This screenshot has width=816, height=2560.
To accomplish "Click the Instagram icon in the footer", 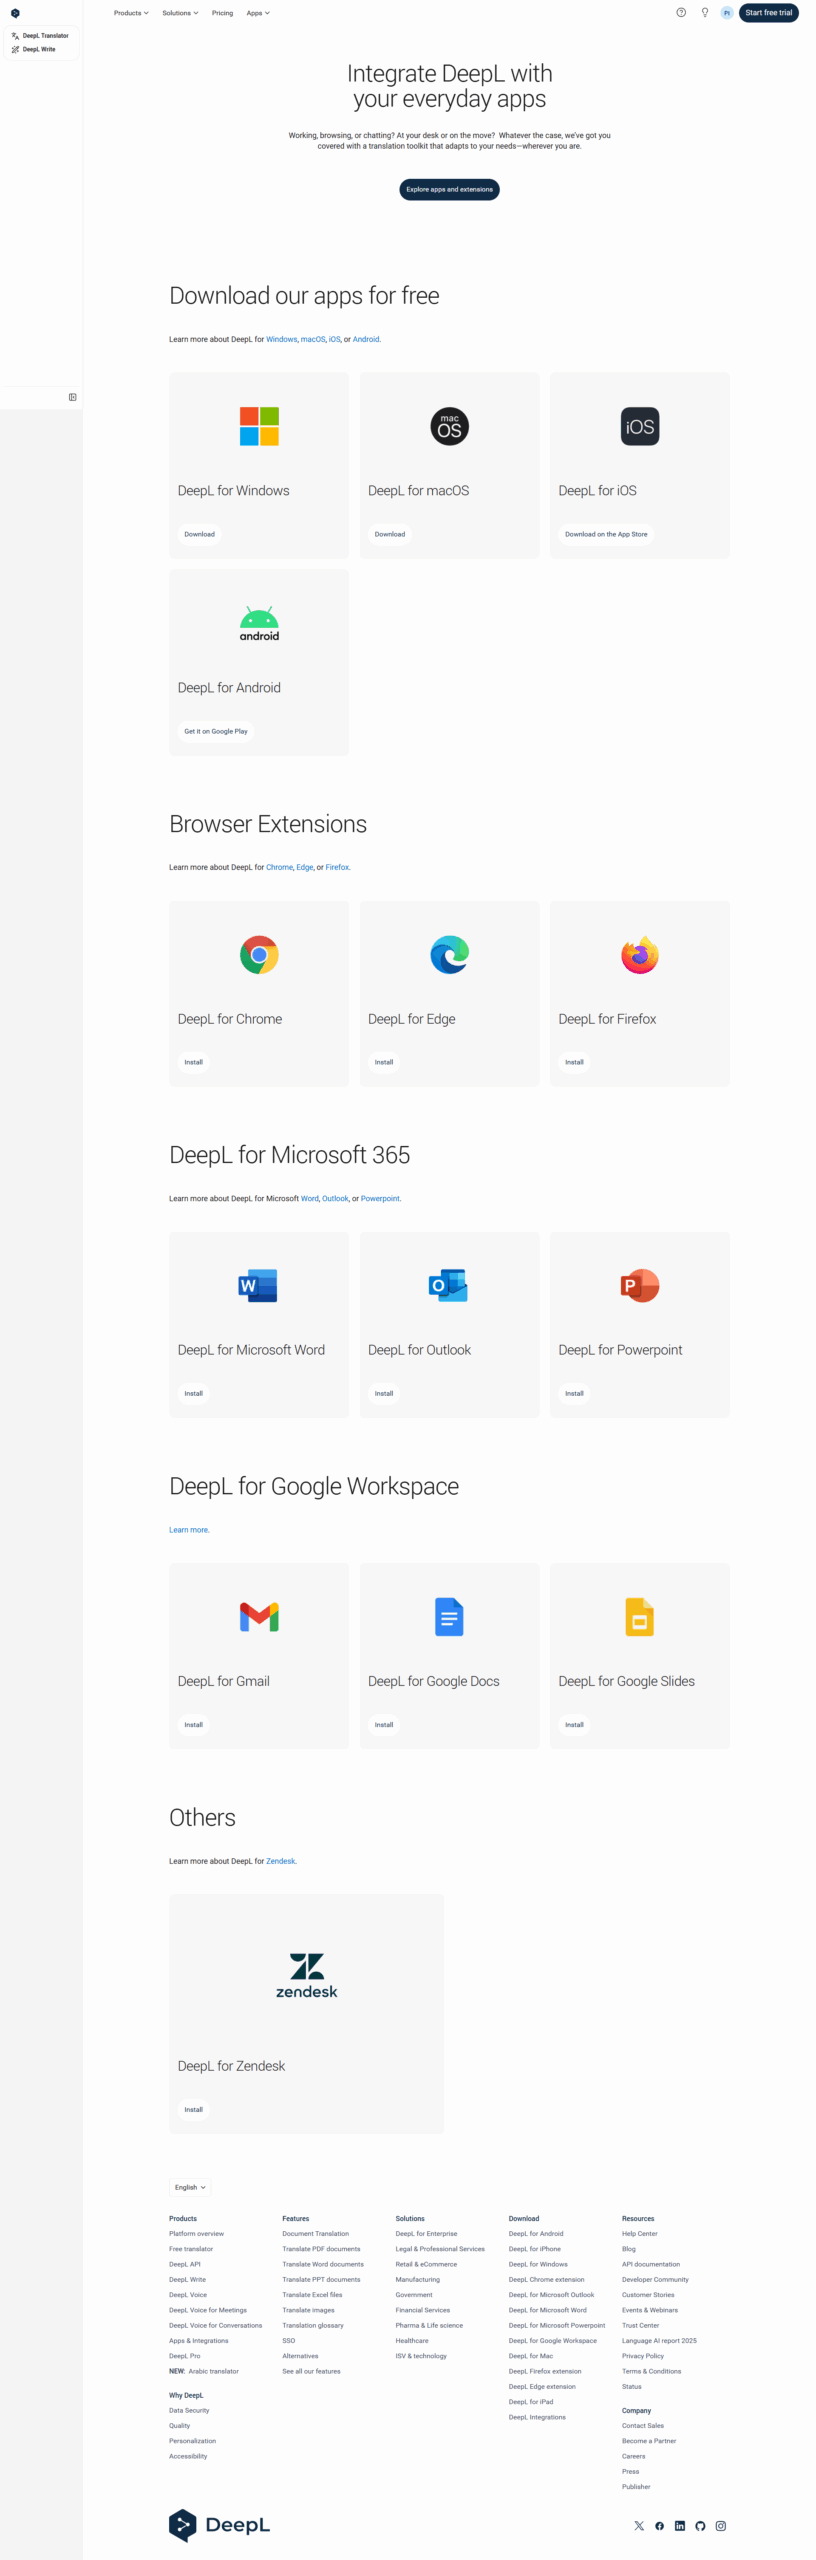I will [721, 2525].
